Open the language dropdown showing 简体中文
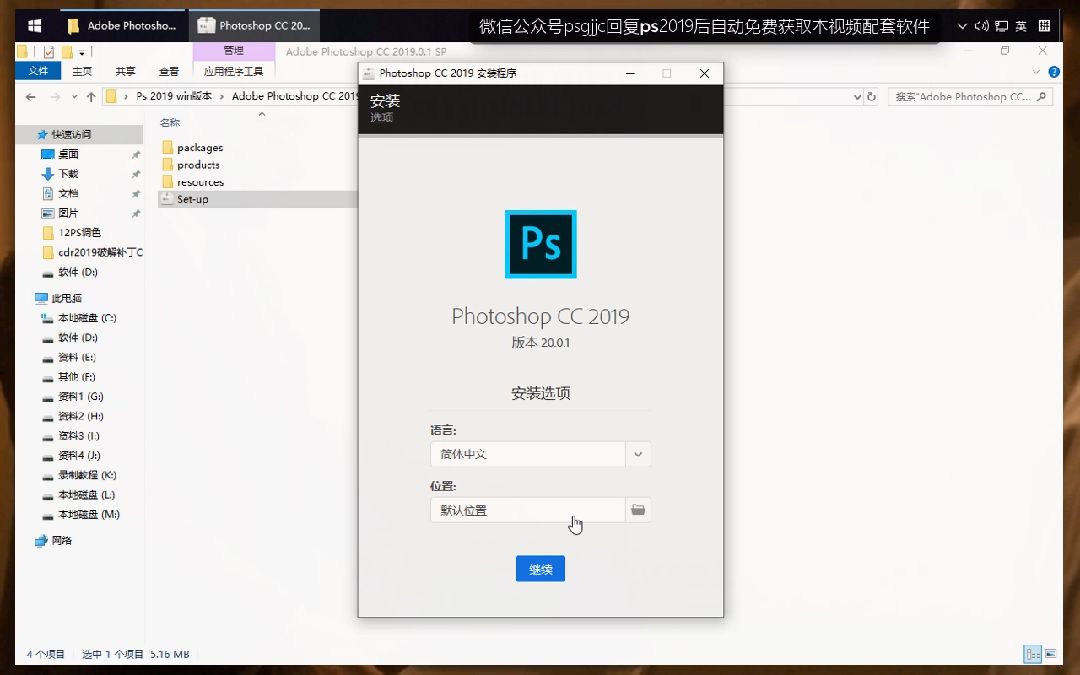Image resolution: width=1080 pixels, height=675 pixels. [x=638, y=453]
